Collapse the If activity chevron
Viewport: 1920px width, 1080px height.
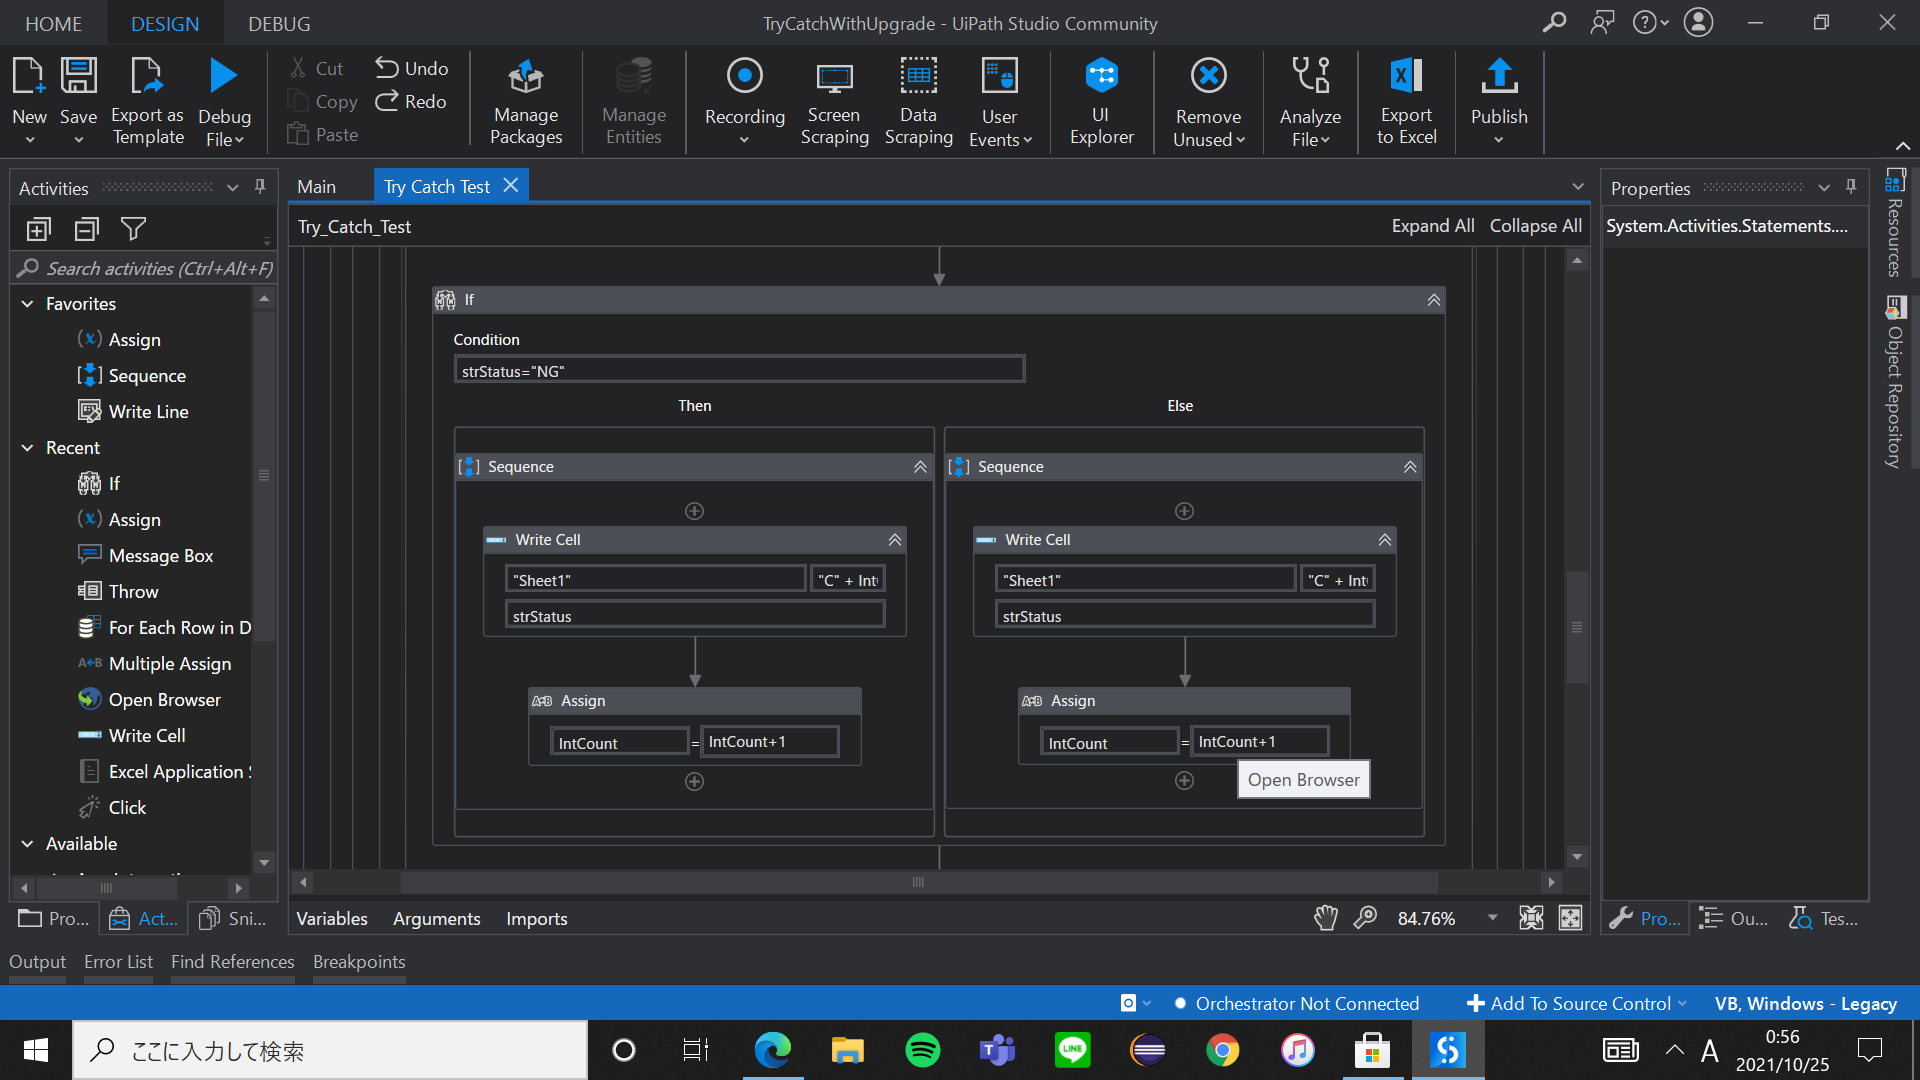point(1433,300)
